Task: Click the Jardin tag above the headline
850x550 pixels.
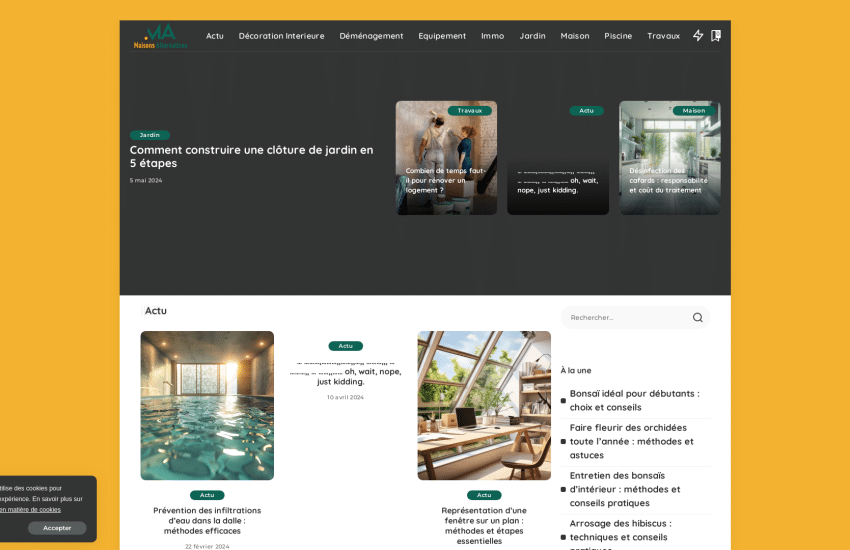Action: click(x=150, y=135)
